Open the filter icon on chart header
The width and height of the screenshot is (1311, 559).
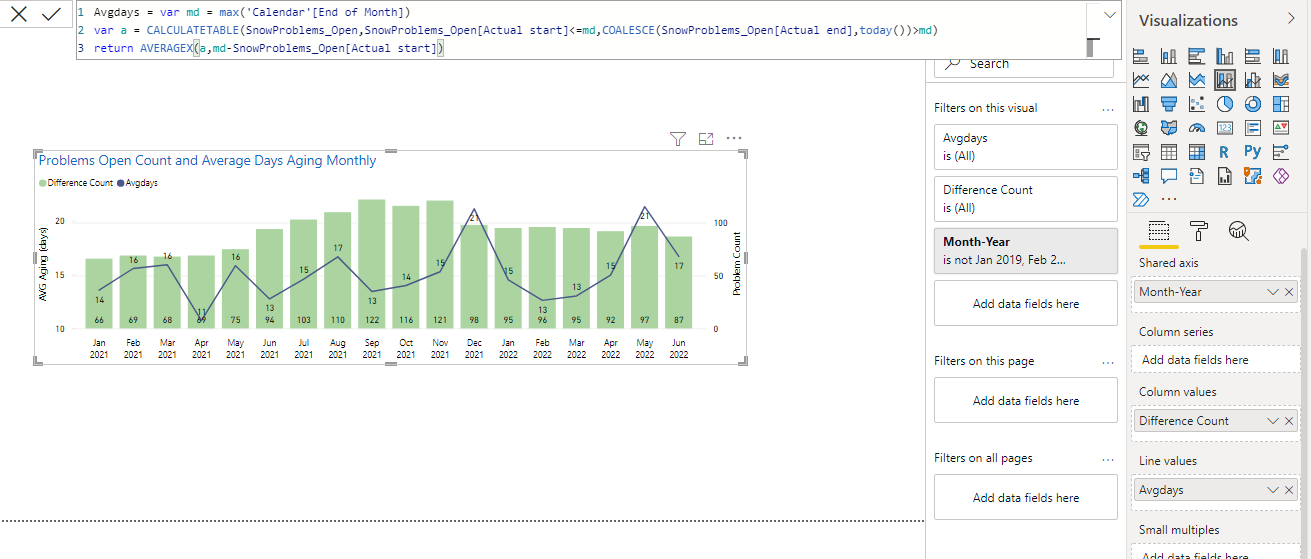pos(677,139)
